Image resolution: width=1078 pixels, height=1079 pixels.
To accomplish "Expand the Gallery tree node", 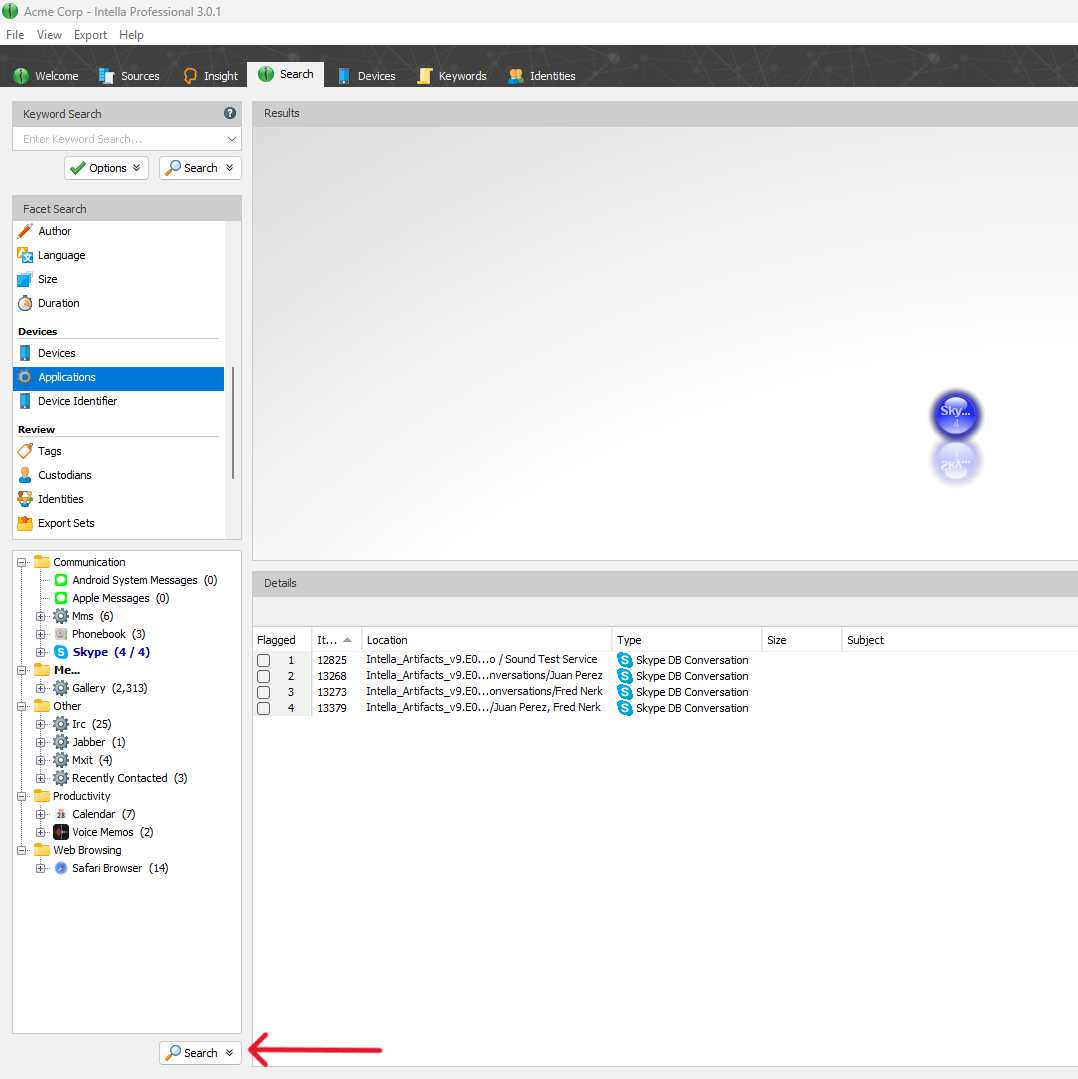I will click(x=41, y=688).
